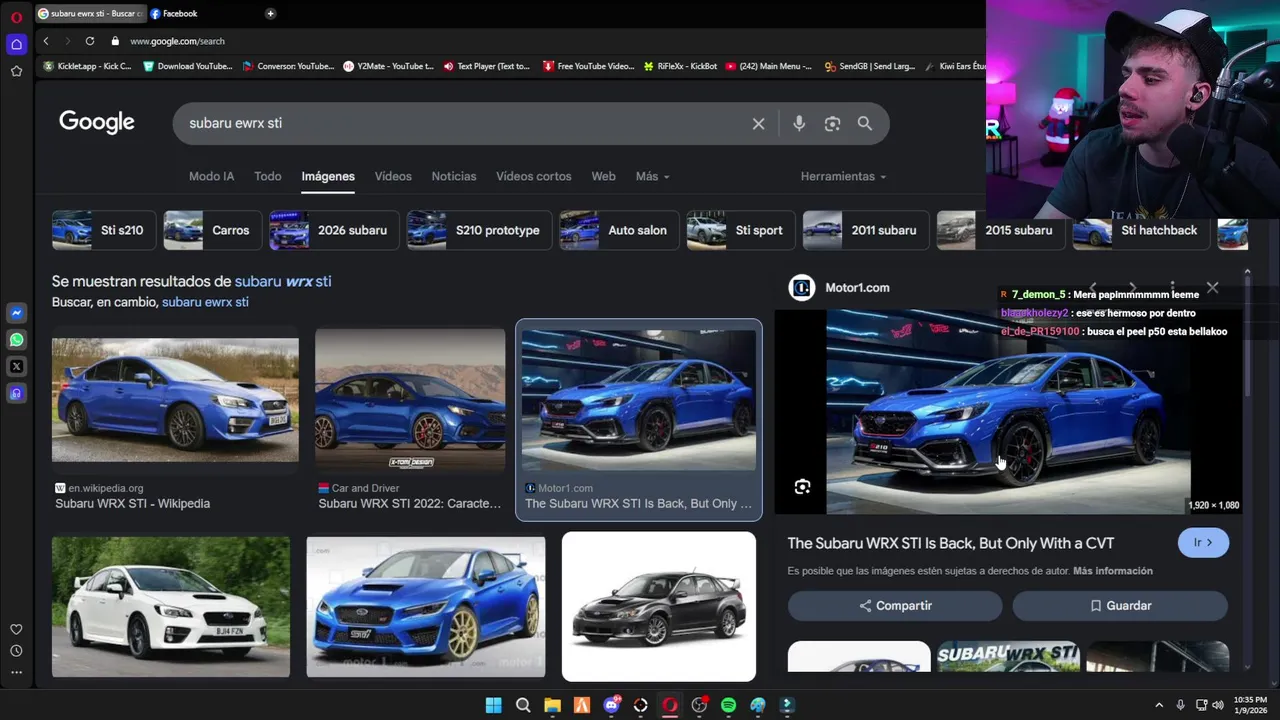
Task: Select the Web results tab
Action: click(x=603, y=176)
